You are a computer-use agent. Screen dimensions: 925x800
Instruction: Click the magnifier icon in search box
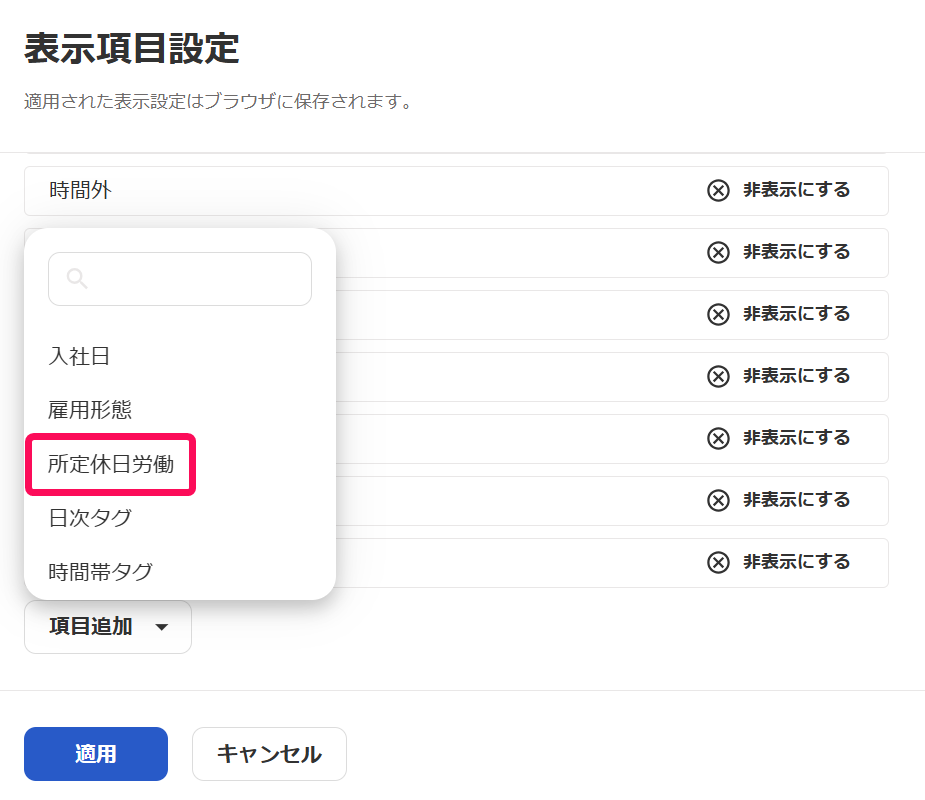pyautogui.click(x=77, y=278)
